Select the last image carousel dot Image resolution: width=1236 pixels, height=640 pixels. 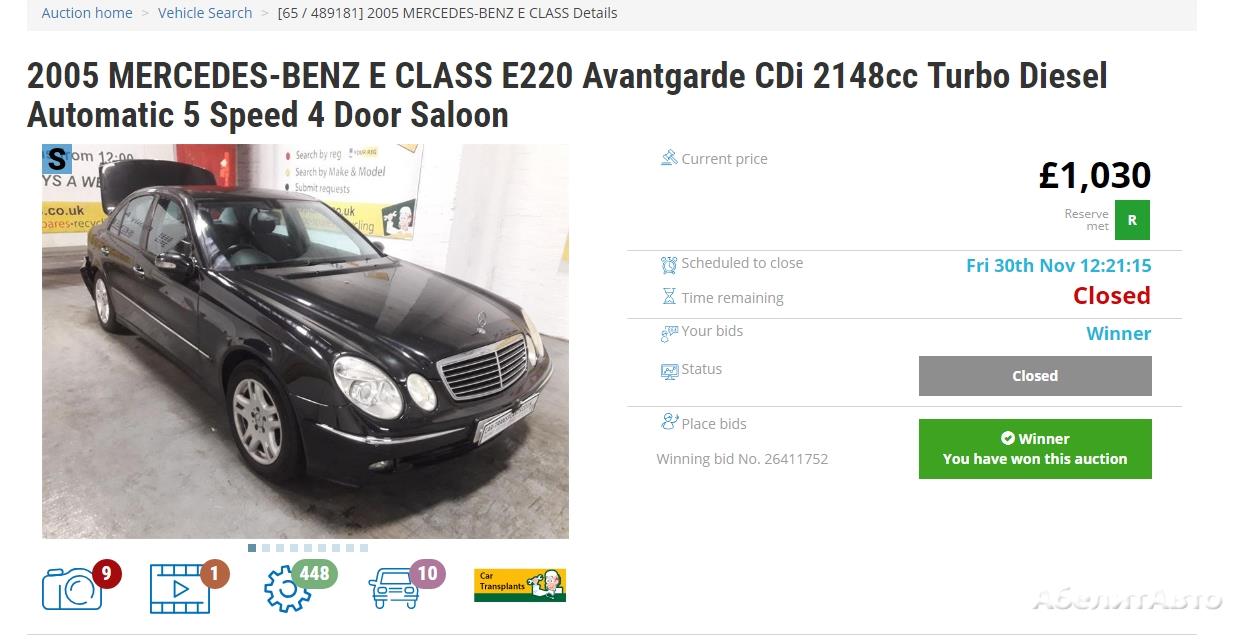click(364, 548)
